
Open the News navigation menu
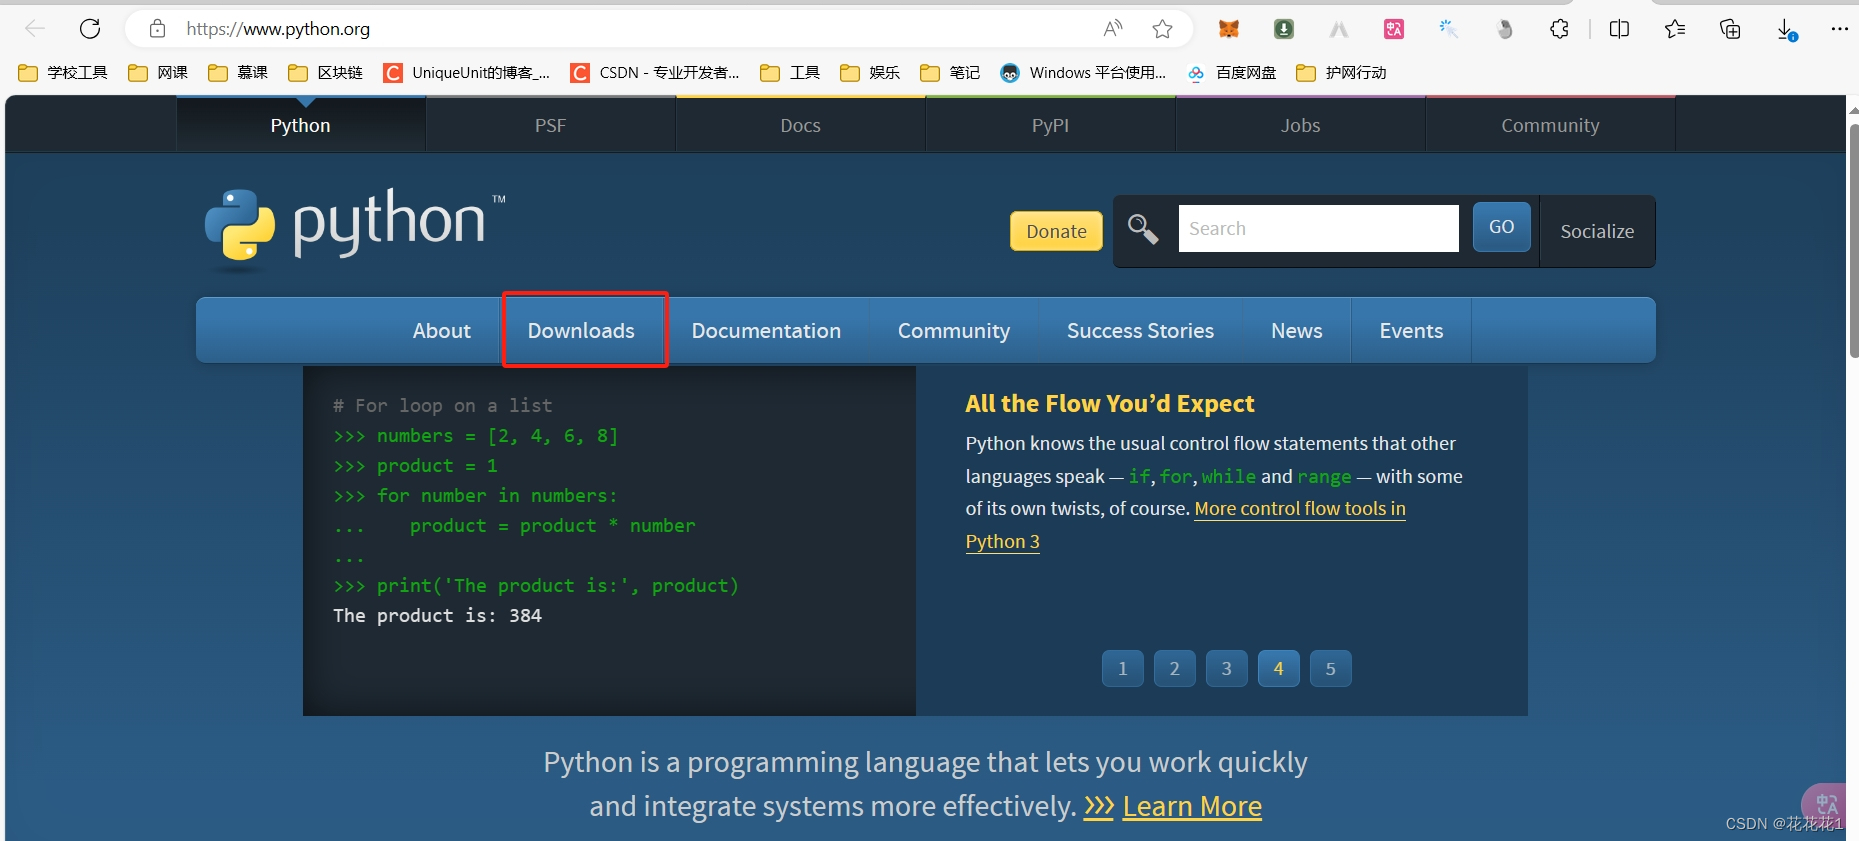[1297, 331]
